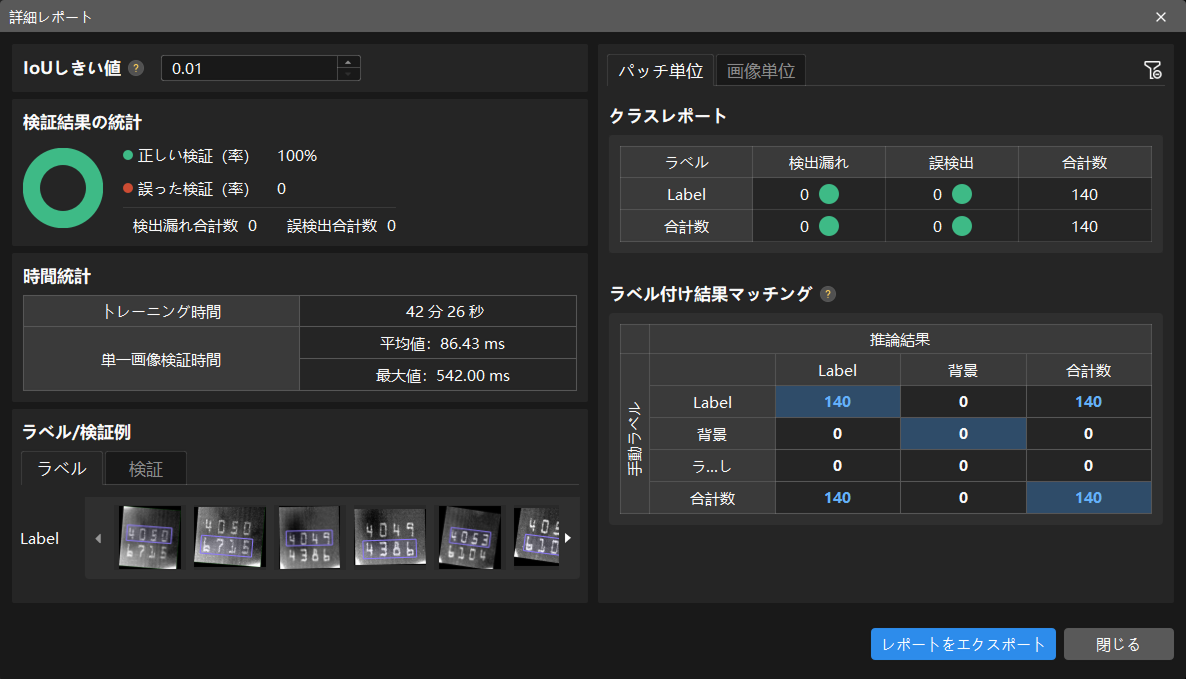
Task: Click highlighted 140 in matrix bottom-right total
Action: (x=1088, y=498)
